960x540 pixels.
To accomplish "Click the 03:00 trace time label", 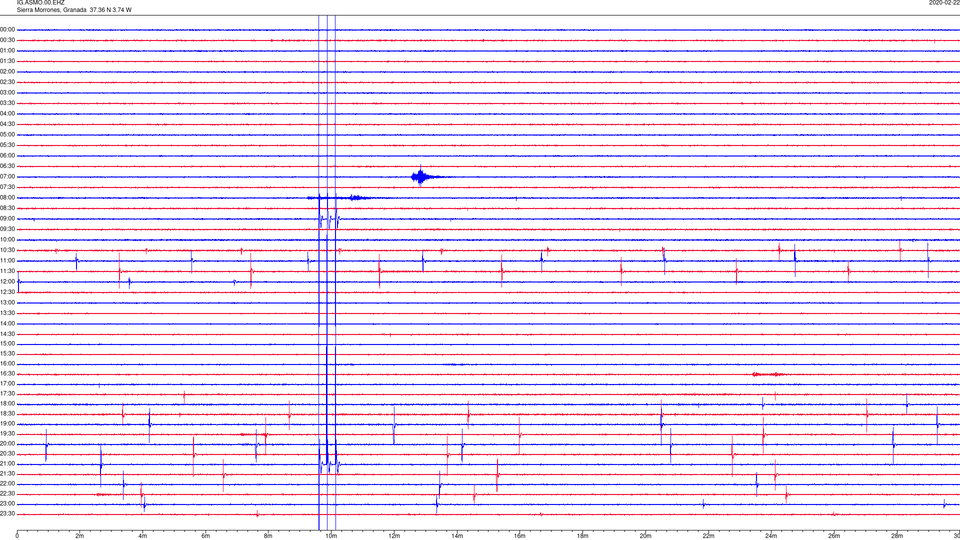I will 7,92.
